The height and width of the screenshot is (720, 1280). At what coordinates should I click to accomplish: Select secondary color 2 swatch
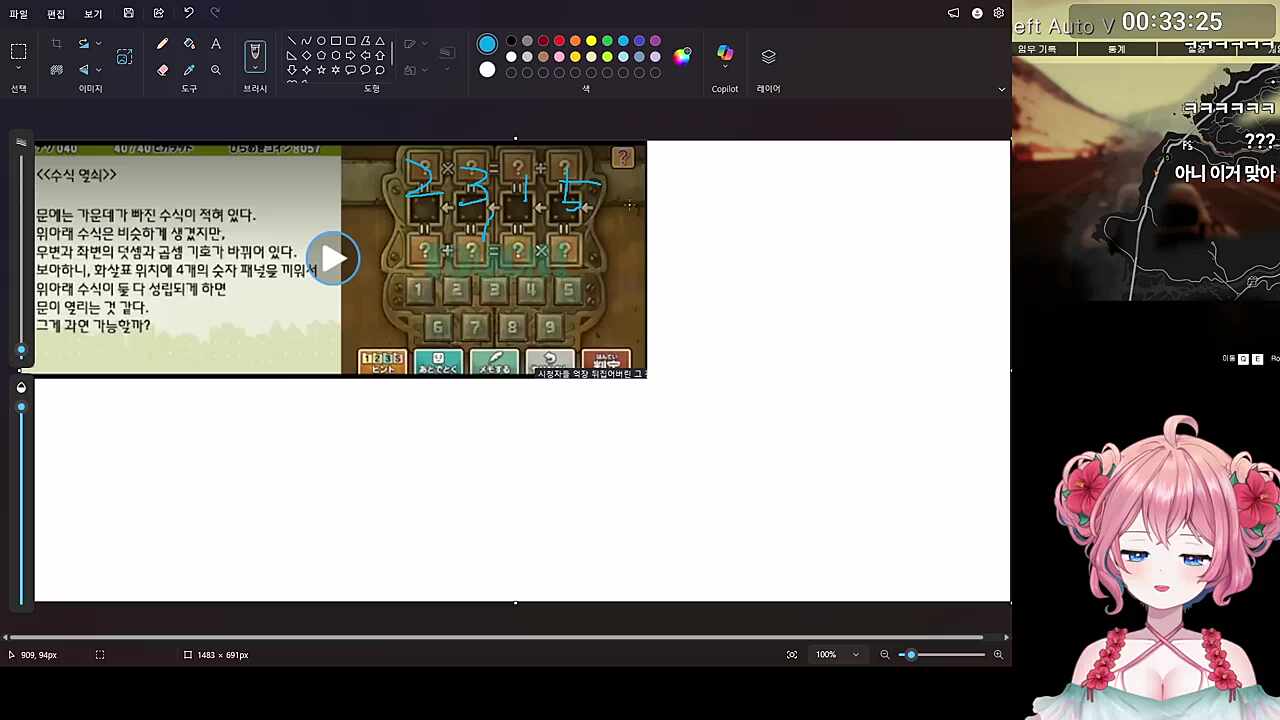(x=487, y=70)
